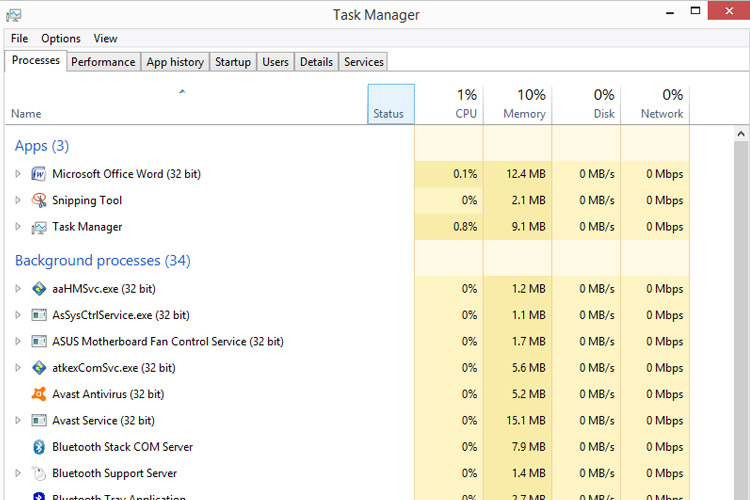The width and height of the screenshot is (750, 500).
Task: Click Task Manager's 0.8% CPU value
Action: [x=465, y=227]
